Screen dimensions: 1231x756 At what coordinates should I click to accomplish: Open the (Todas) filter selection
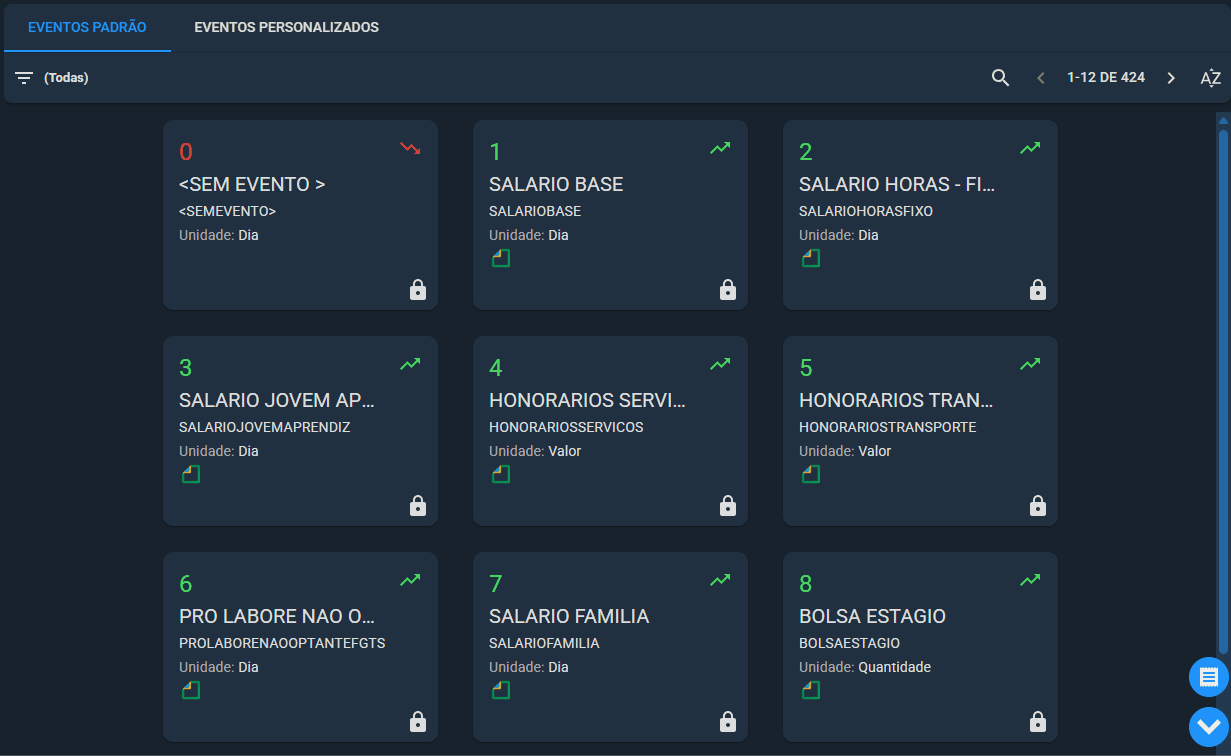[66, 78]
